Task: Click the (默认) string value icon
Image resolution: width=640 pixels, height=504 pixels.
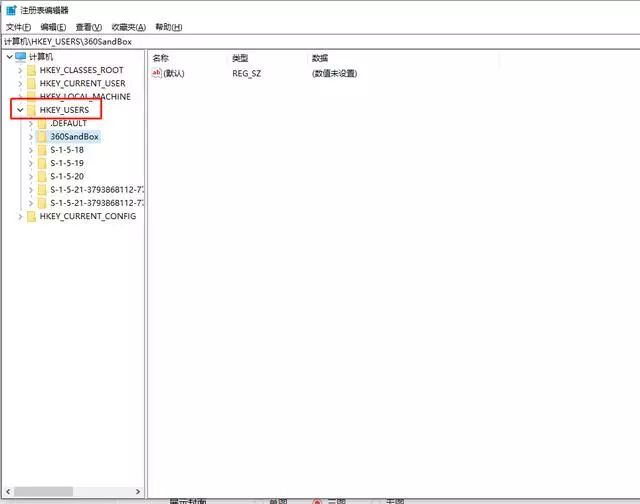Action: (x=157, y=73)
